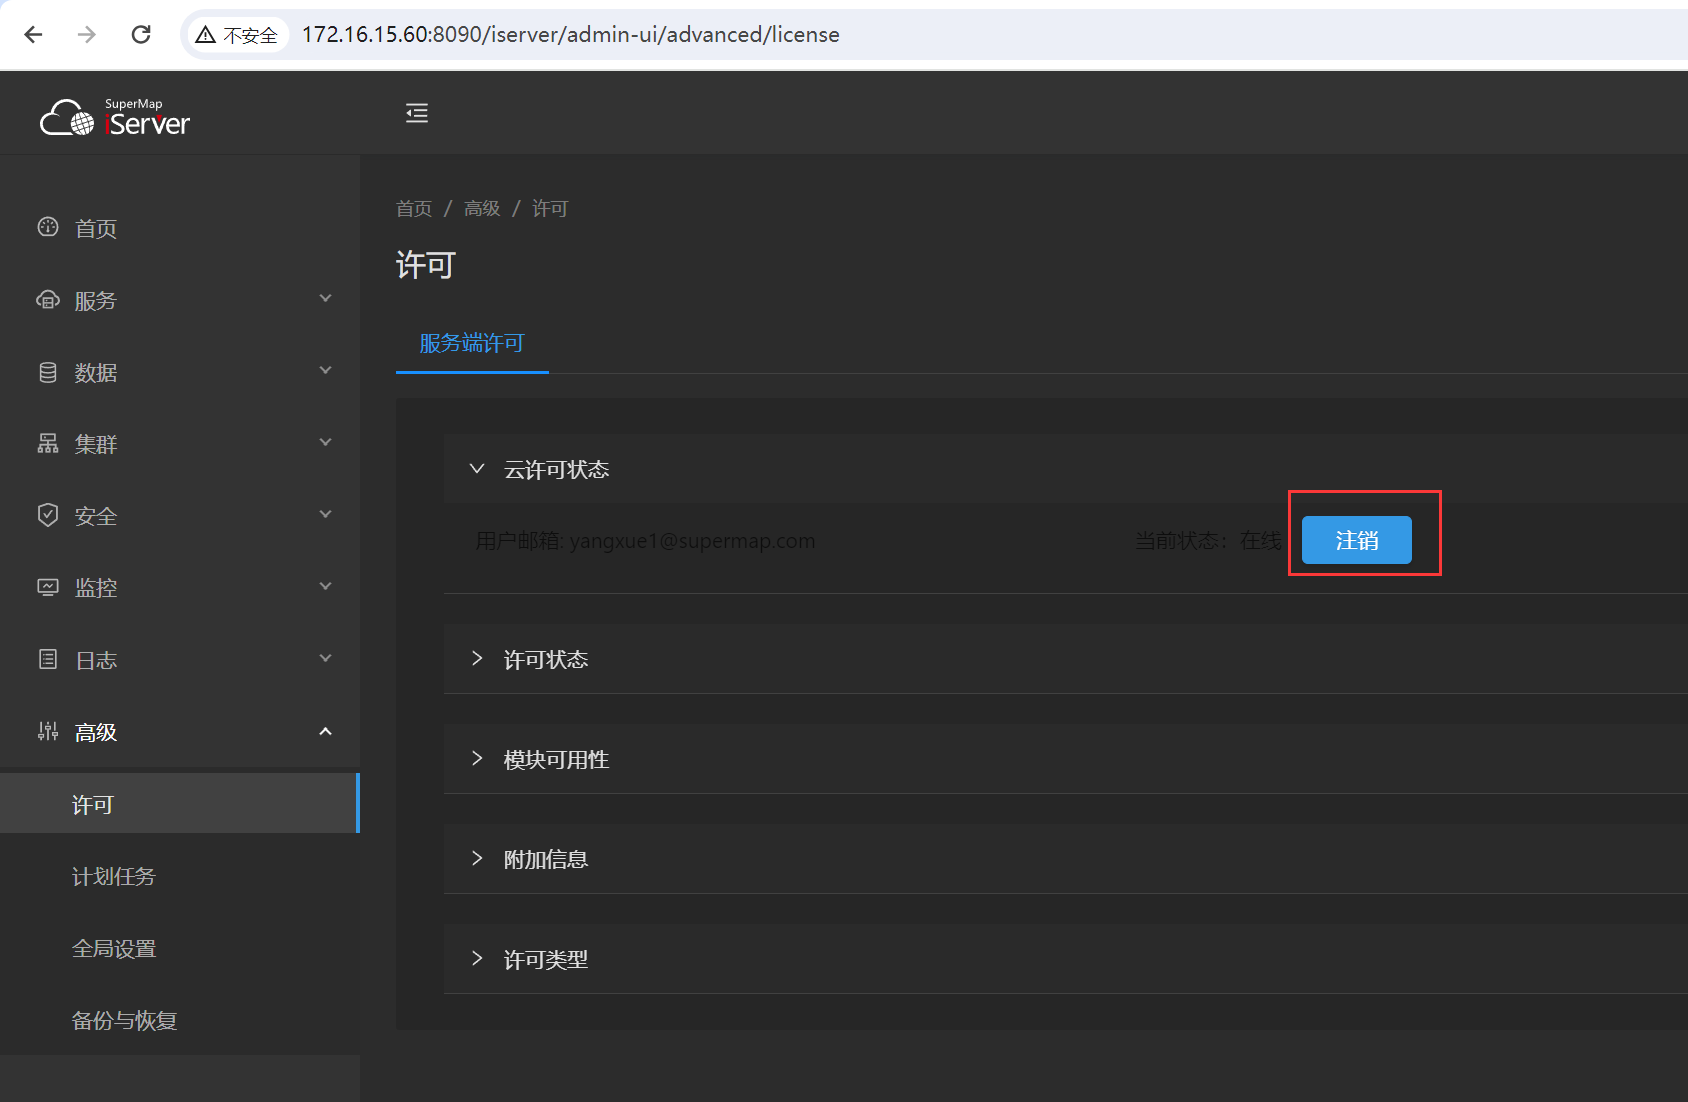Click the 高级 sidebar label

[96, 732]
